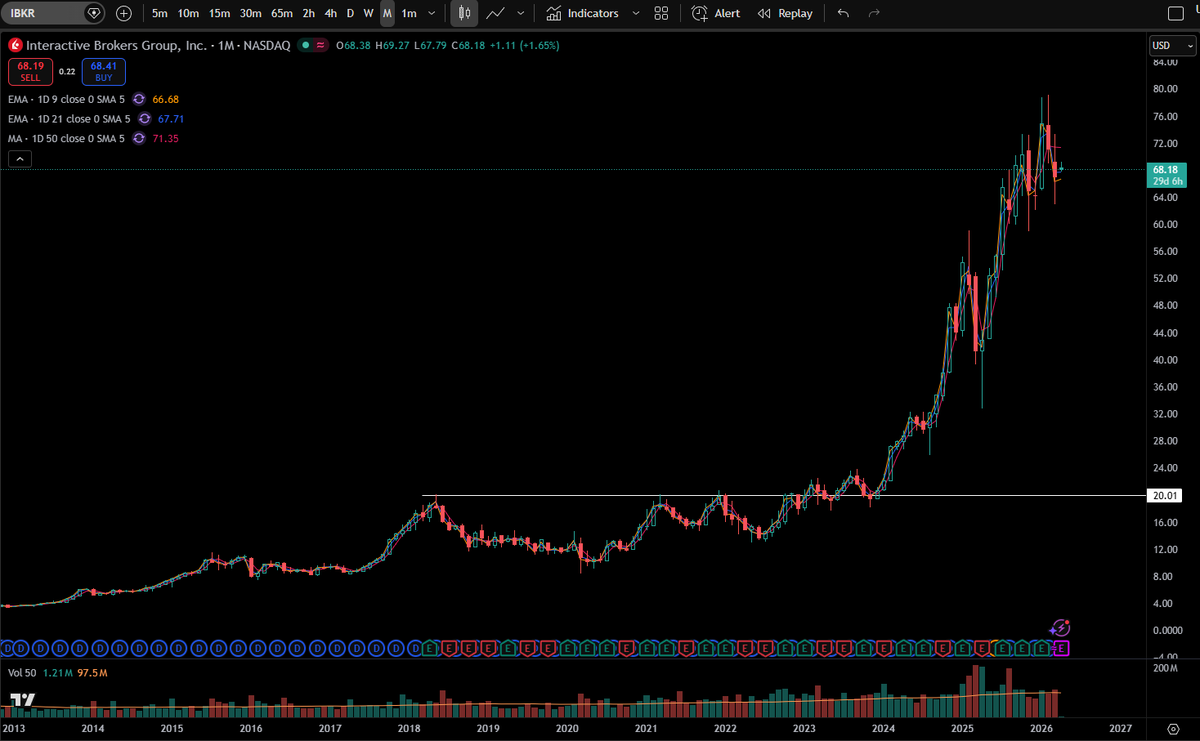
Task: Select the 4h interval
Action: pyautogui.click(x=331, y=13)
